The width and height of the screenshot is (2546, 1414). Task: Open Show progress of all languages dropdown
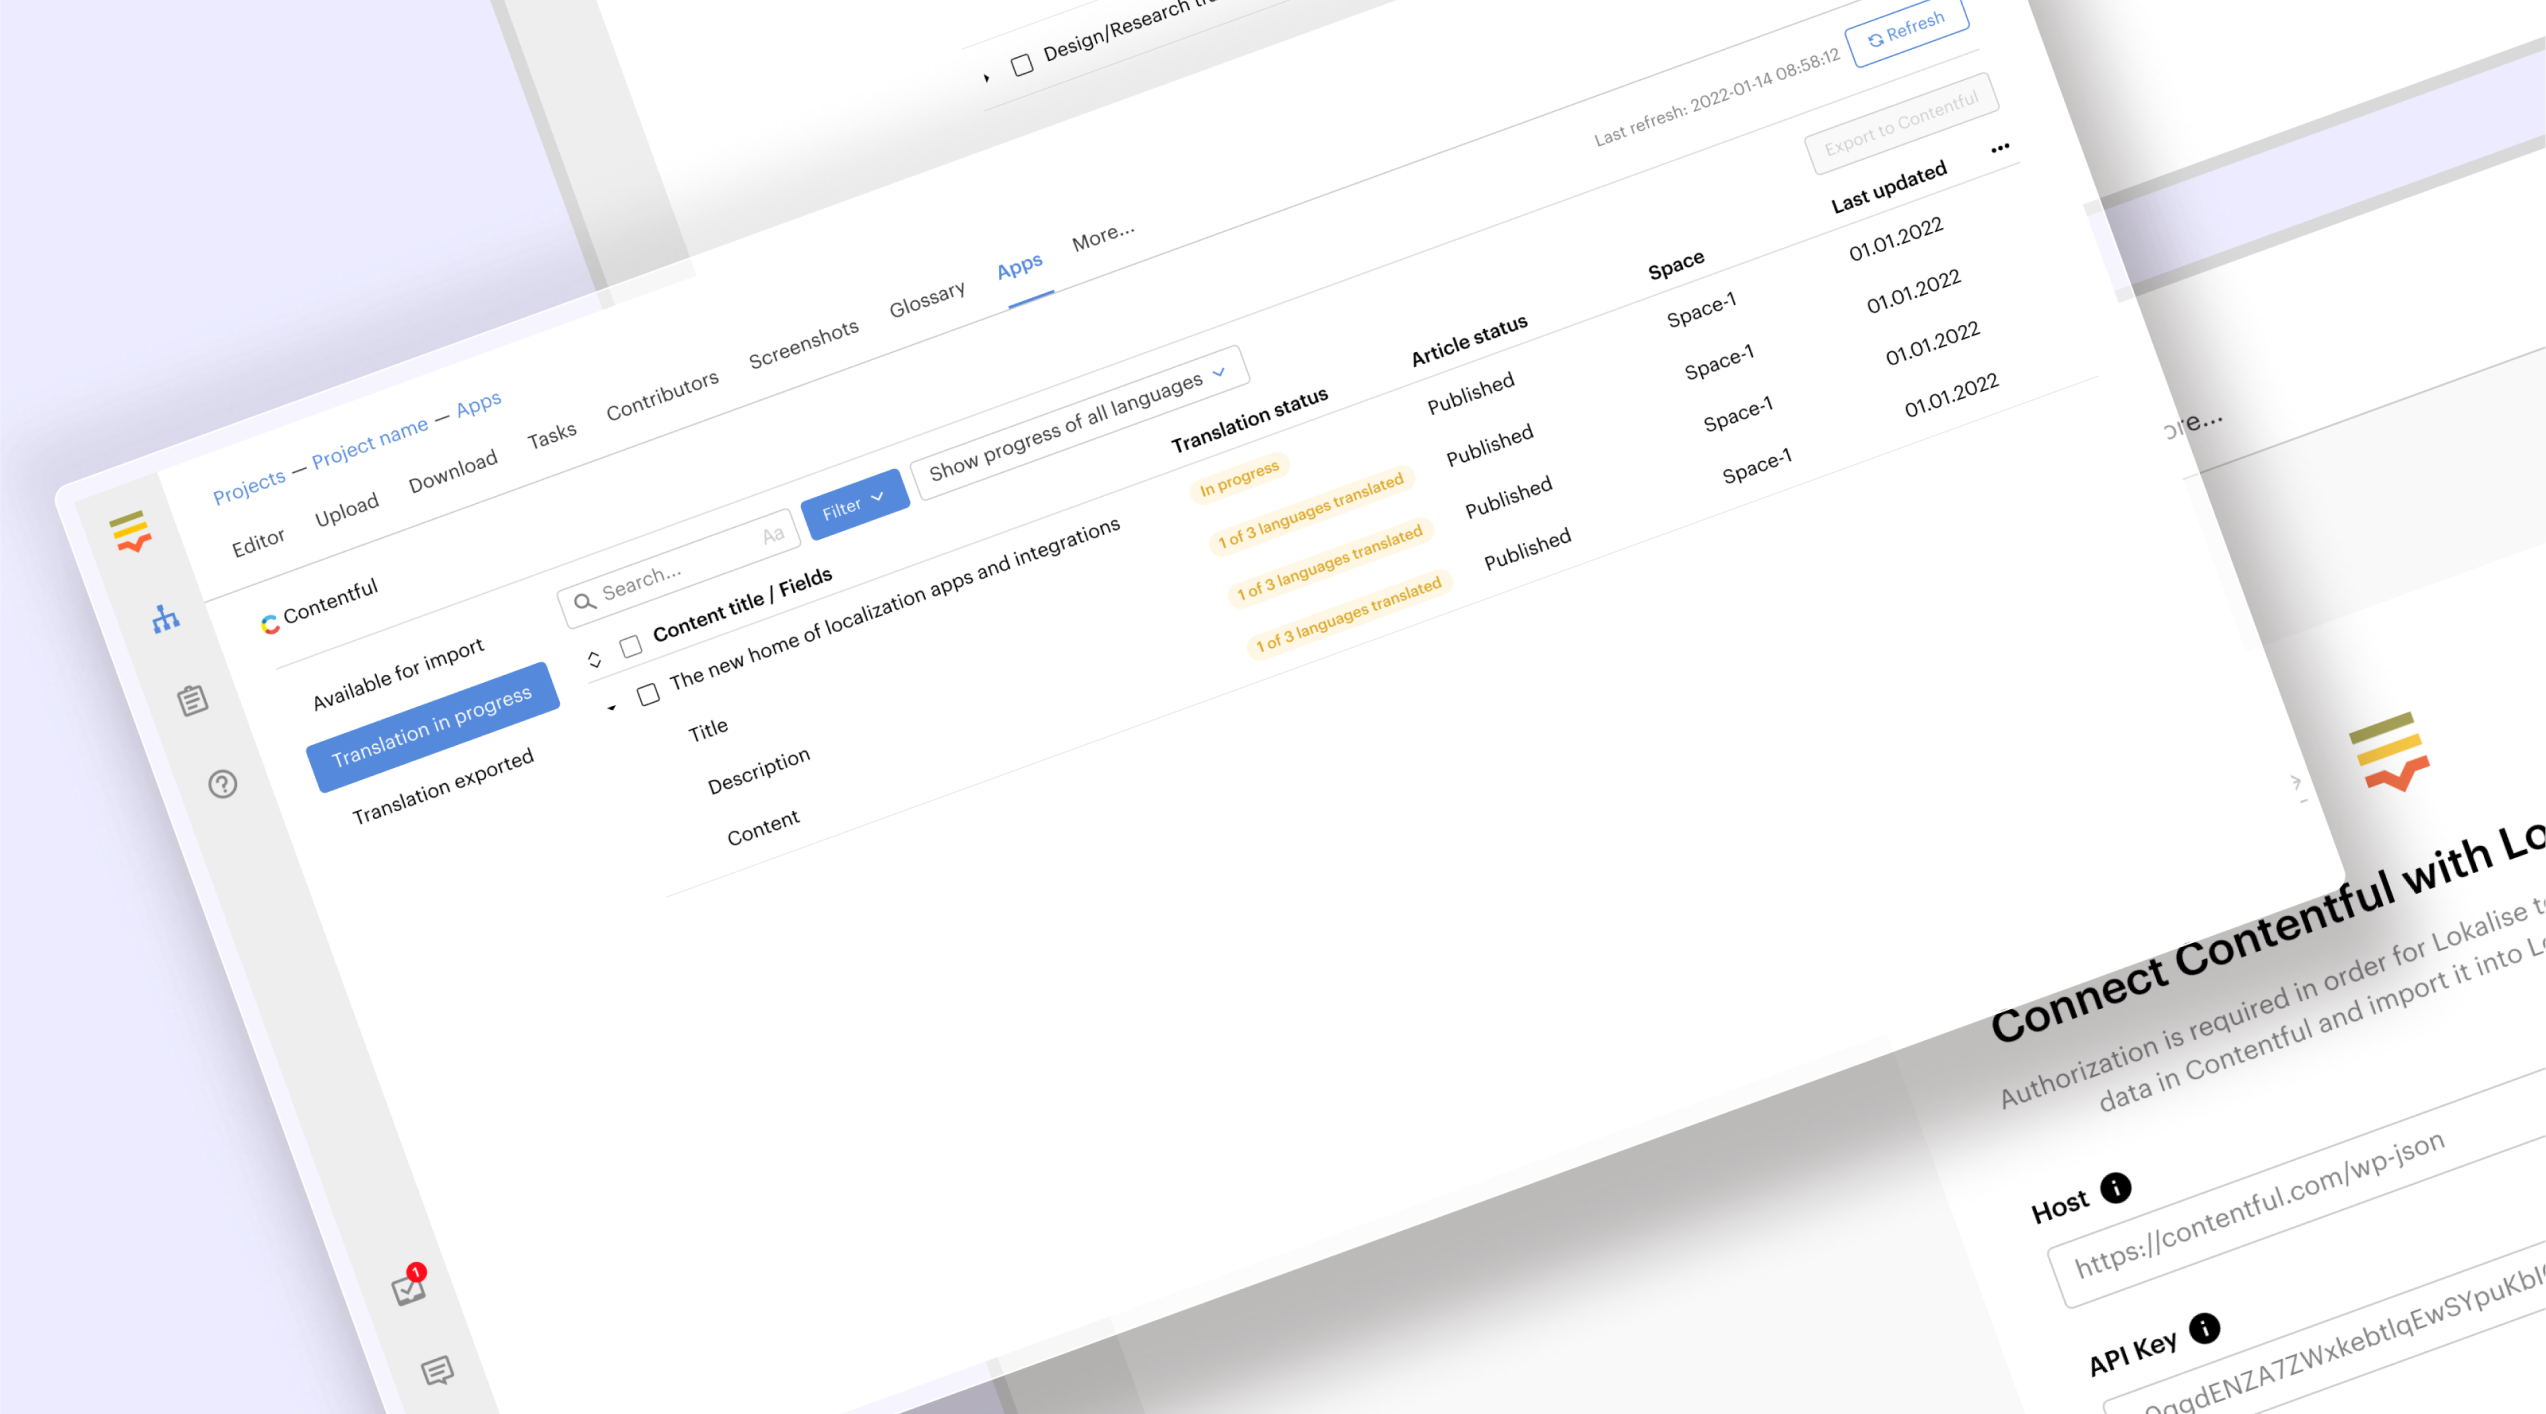[x=1078, y=425]
